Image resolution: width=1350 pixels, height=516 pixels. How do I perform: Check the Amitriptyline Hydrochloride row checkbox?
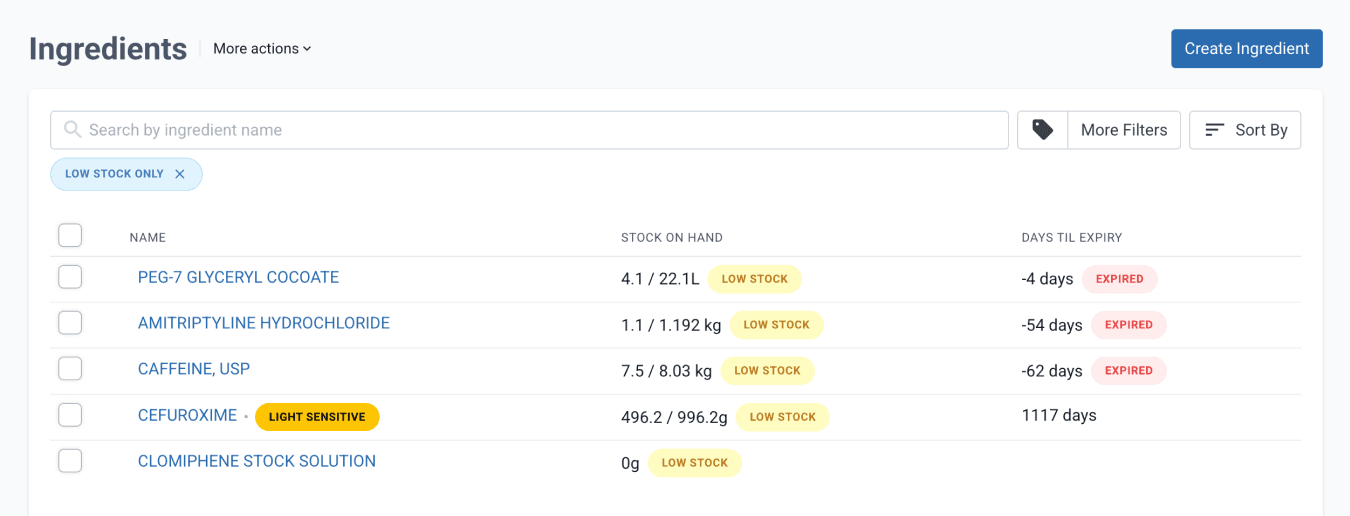tap(70, 323)
